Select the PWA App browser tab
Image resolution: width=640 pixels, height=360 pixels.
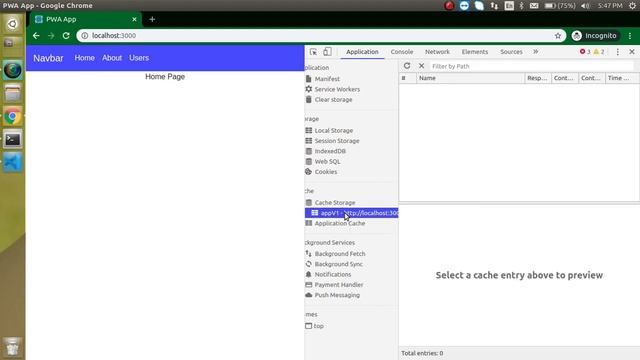tap(86, 19)
